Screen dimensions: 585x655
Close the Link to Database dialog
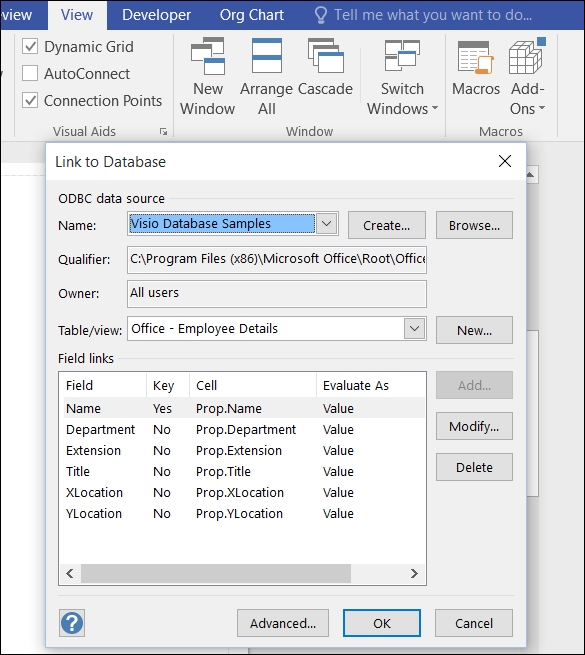click(505, 161)
